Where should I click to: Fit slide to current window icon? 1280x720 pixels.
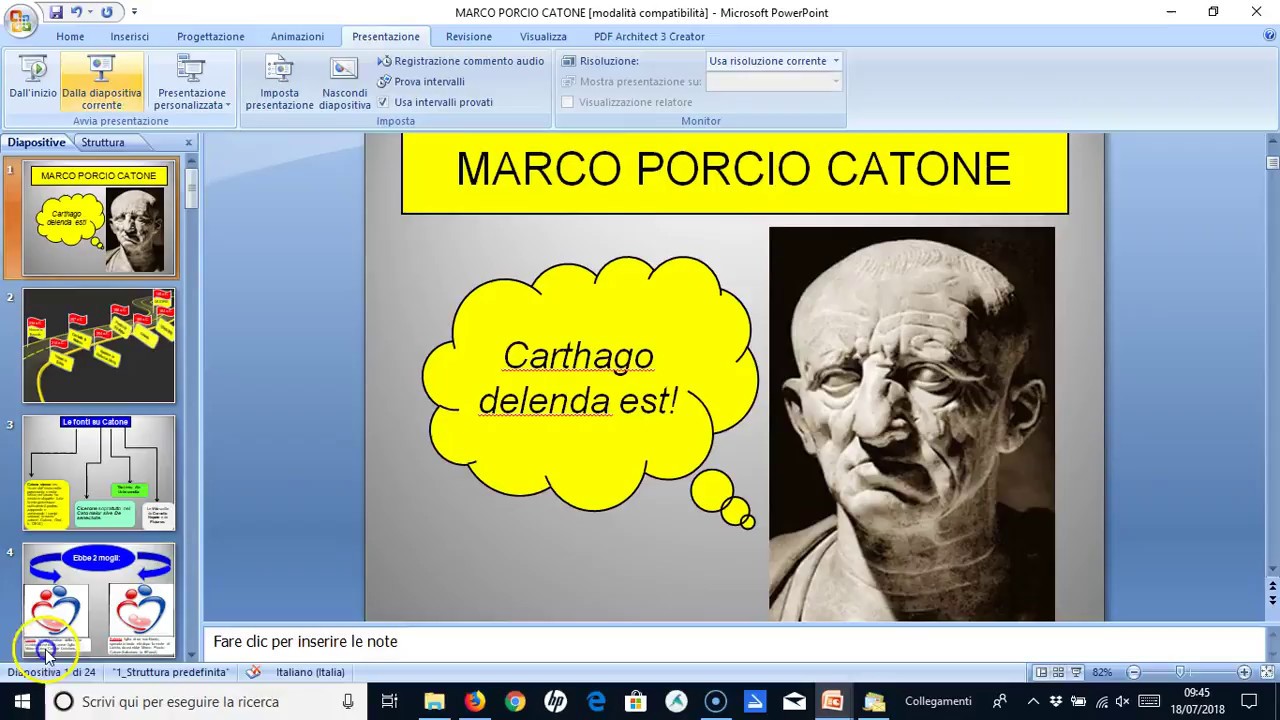tap(1268, 672)
